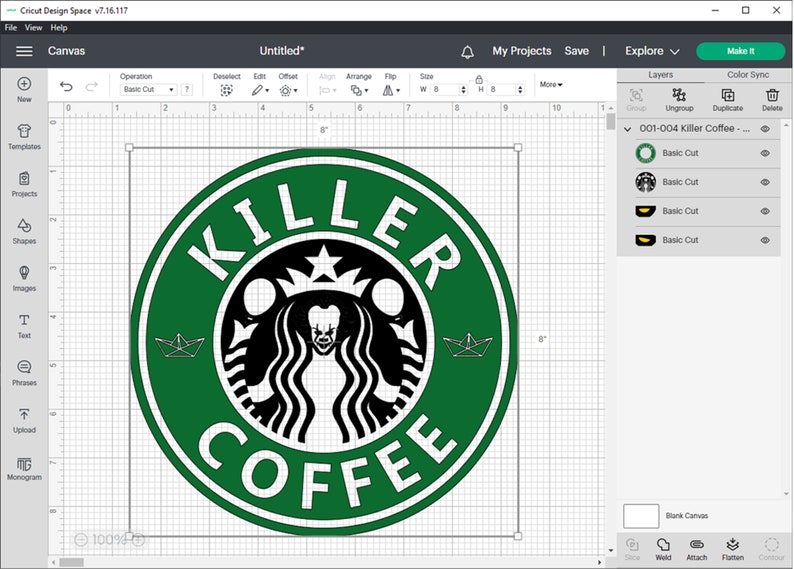Open the Phrases panel
Screen dimensions: 794x569
coord(24,373)
